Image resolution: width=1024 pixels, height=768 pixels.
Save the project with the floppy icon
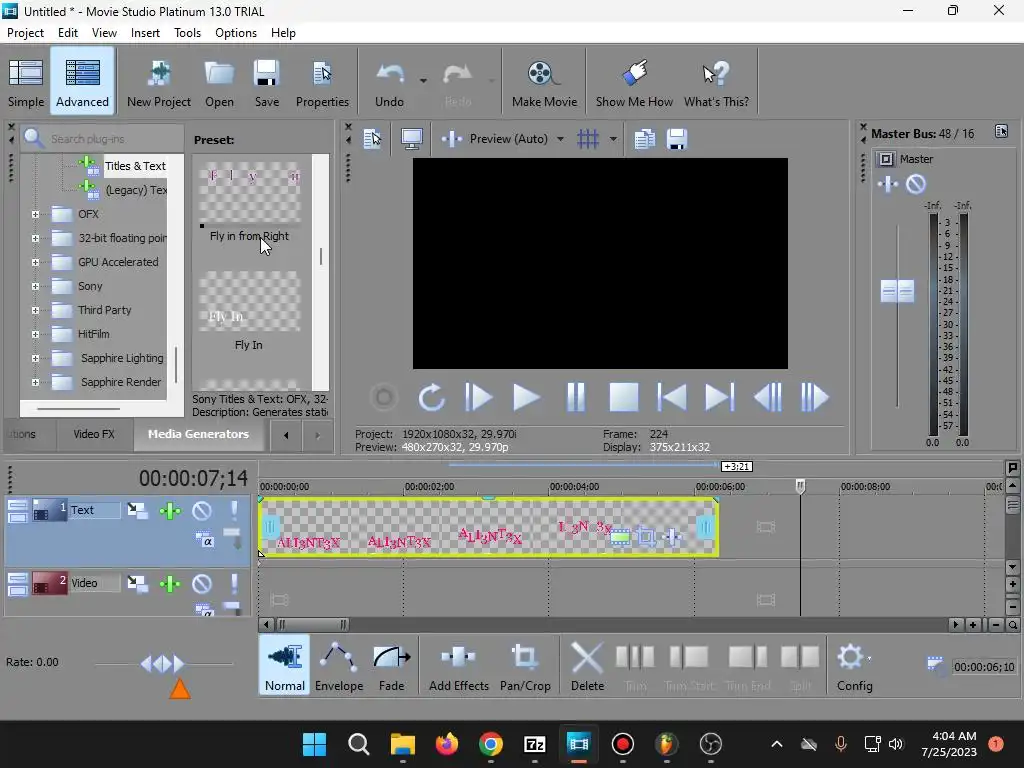(266, 83)
